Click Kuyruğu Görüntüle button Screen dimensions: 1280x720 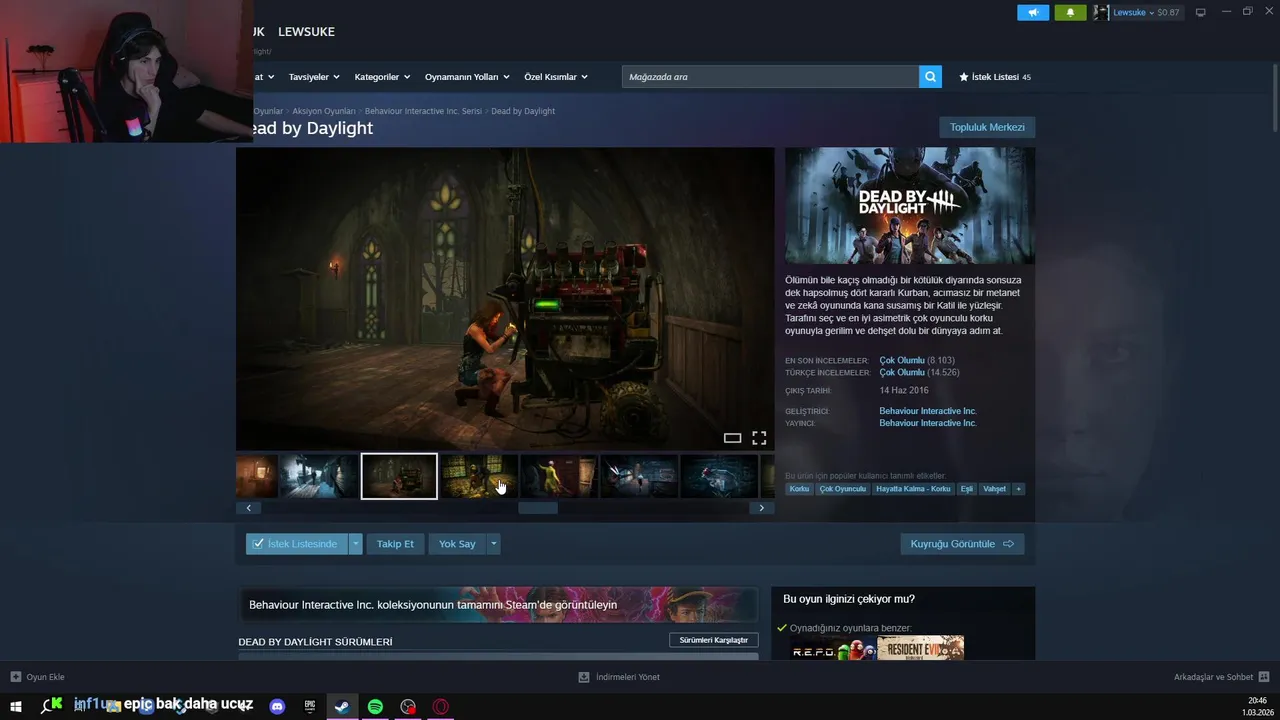[x=962, y=544]
